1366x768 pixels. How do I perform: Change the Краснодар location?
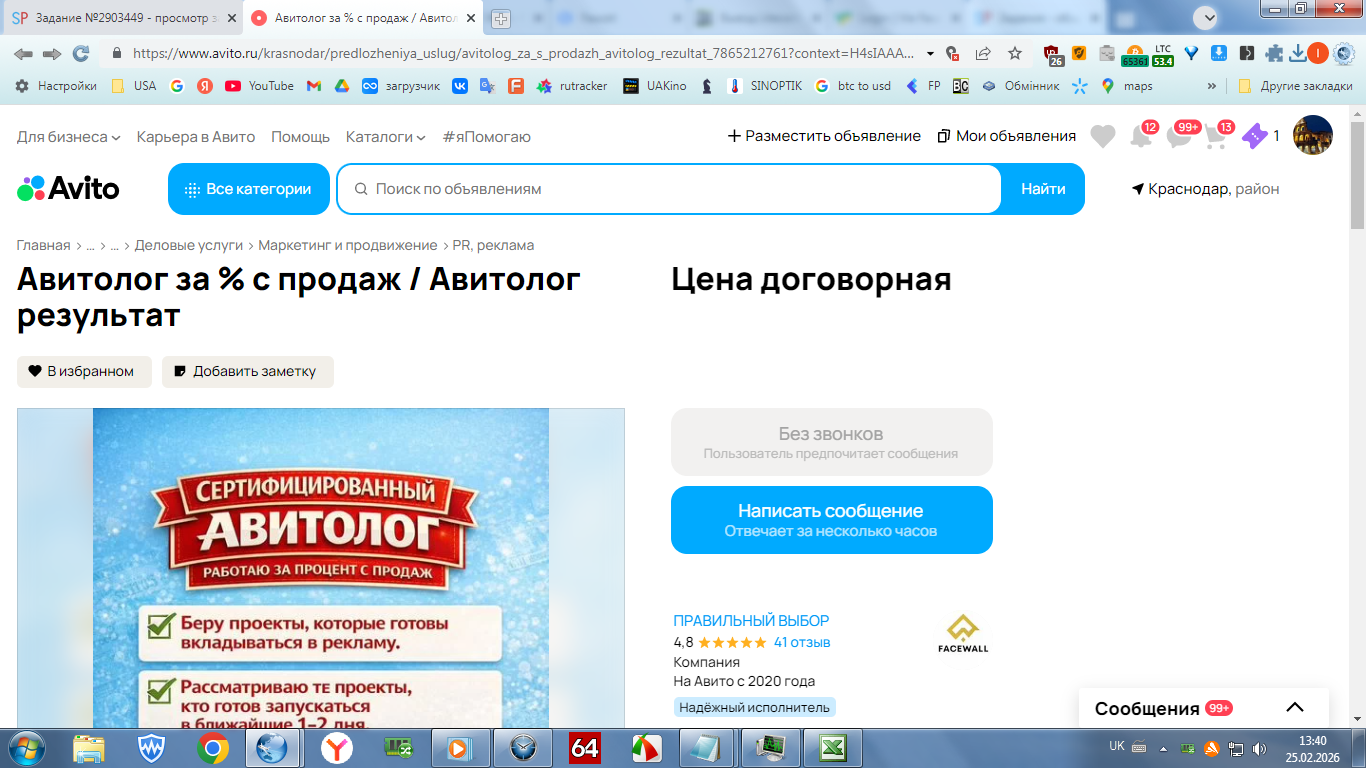(1205, 189)
